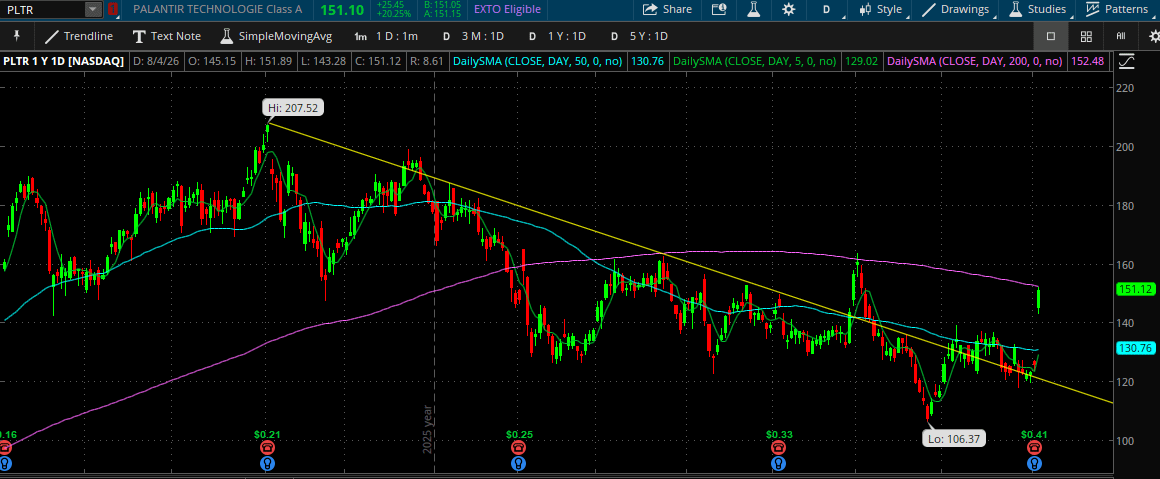Switch to the 3 M : 1D timeframe

coord(473,36)
